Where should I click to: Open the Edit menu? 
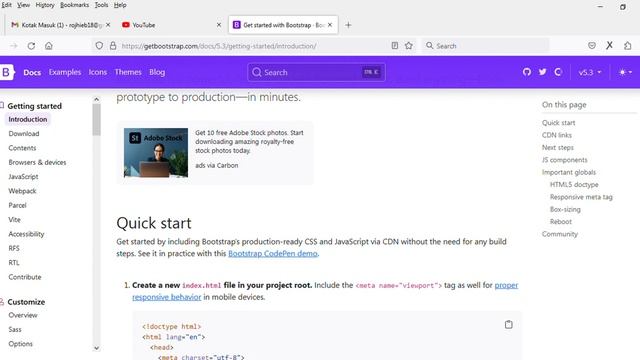(x=6, y=5)
